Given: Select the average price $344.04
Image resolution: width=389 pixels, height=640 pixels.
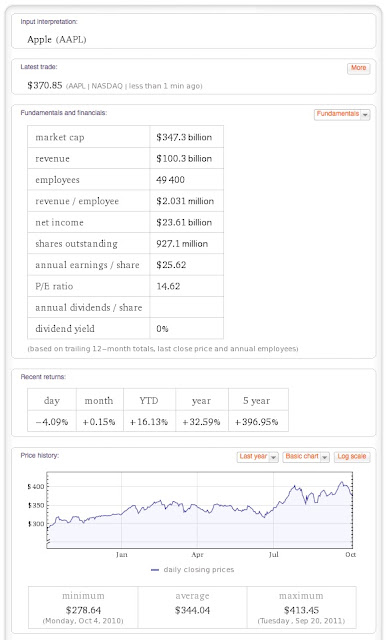Looking at the screenshot, I should point(192,610).
